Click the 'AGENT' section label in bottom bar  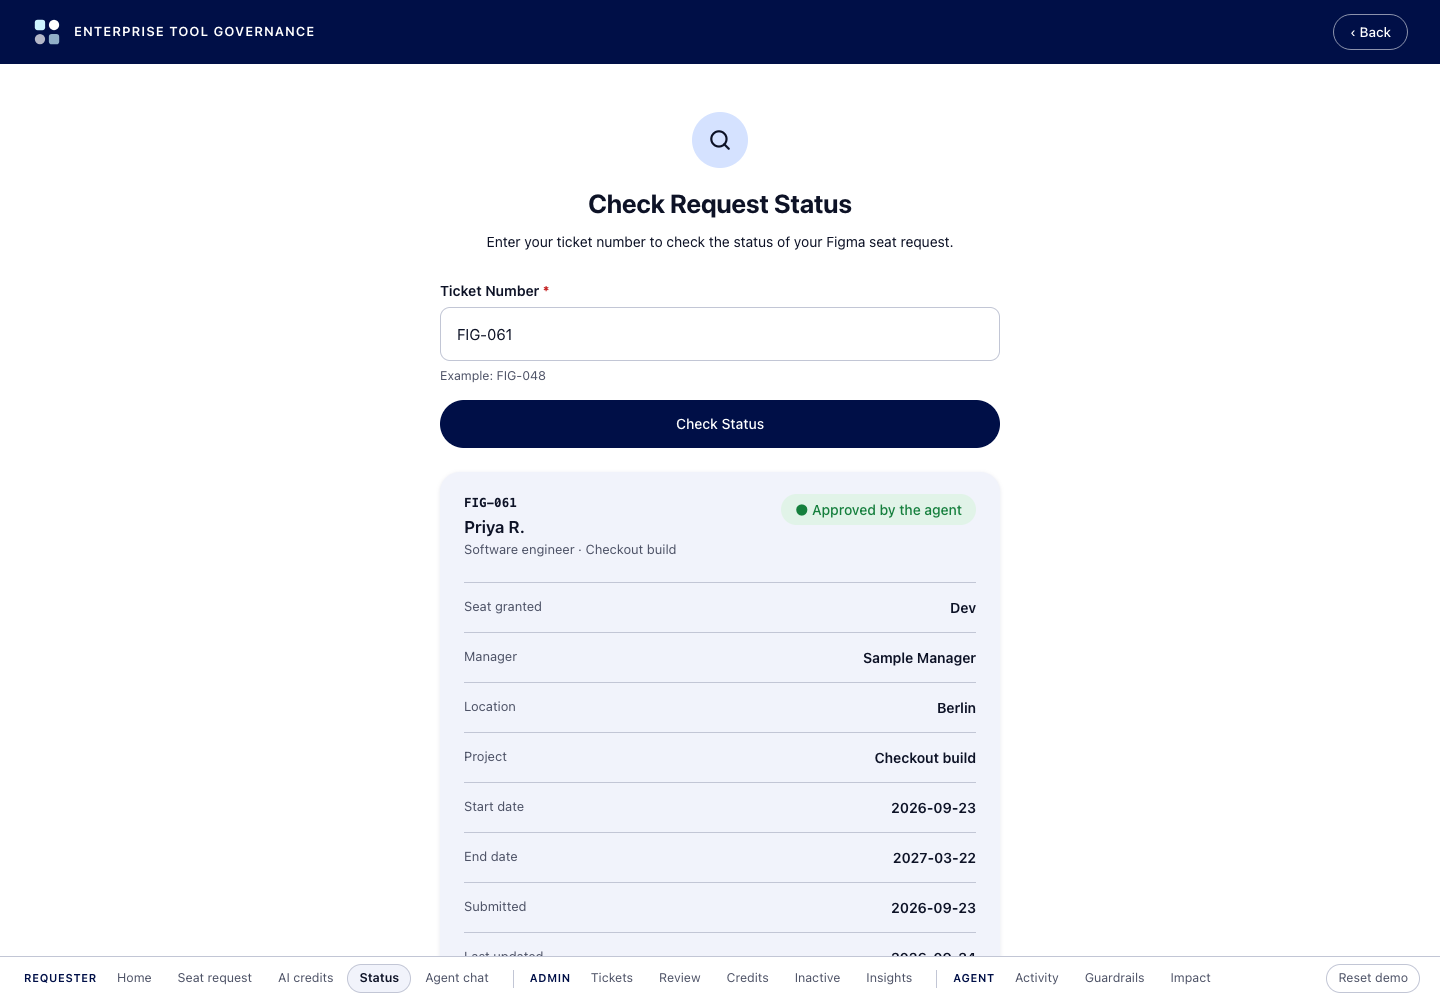click(973, 978)
